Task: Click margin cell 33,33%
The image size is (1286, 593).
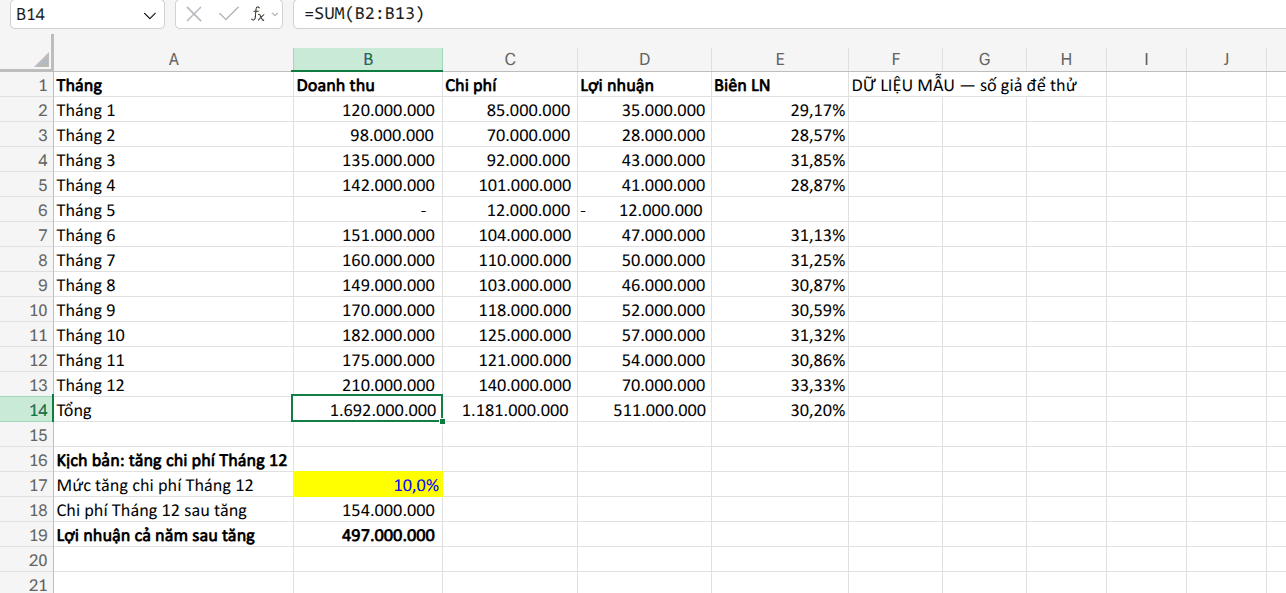Action: pyautogui.click(x=780, y=385)
